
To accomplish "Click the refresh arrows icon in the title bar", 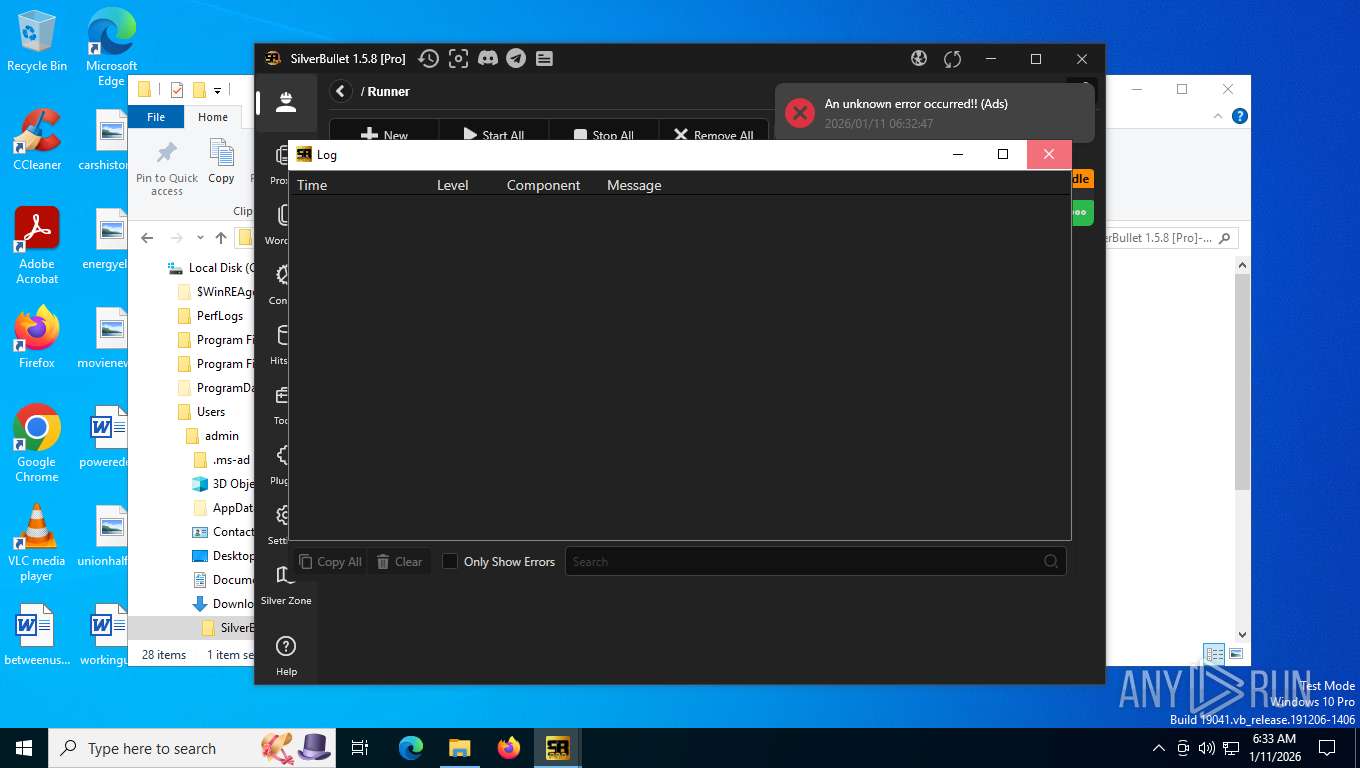I will (952, 59).
